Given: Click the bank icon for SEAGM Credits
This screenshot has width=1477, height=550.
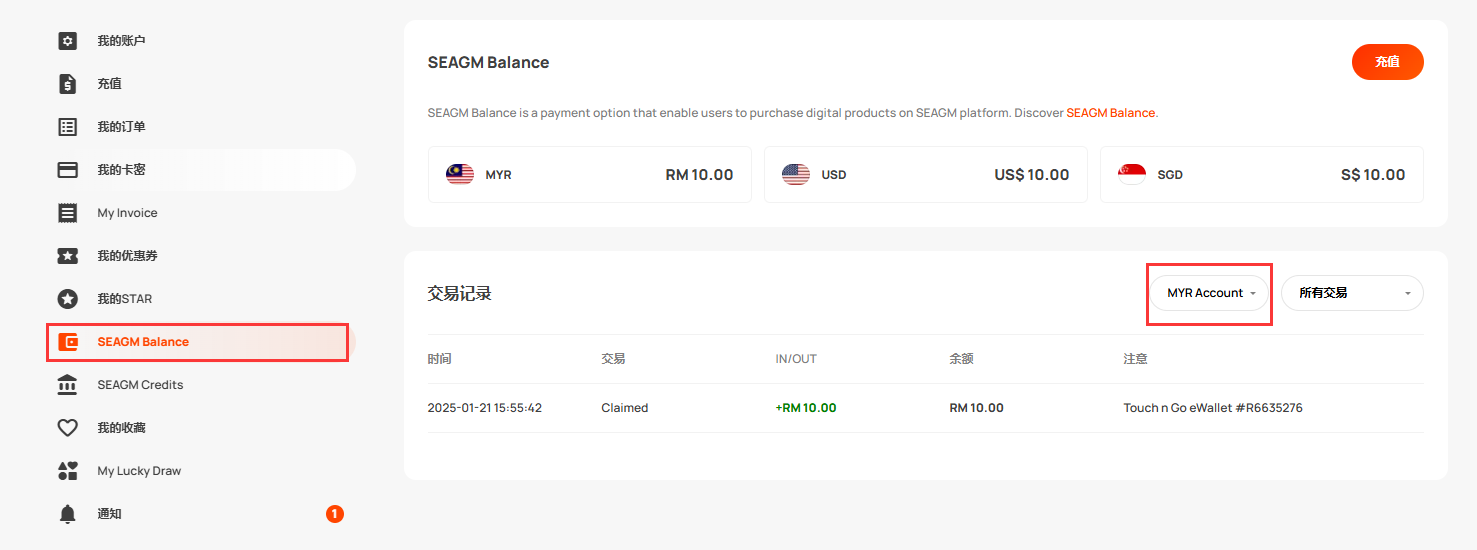Looking at the screenshot, I should click(67, 385).
